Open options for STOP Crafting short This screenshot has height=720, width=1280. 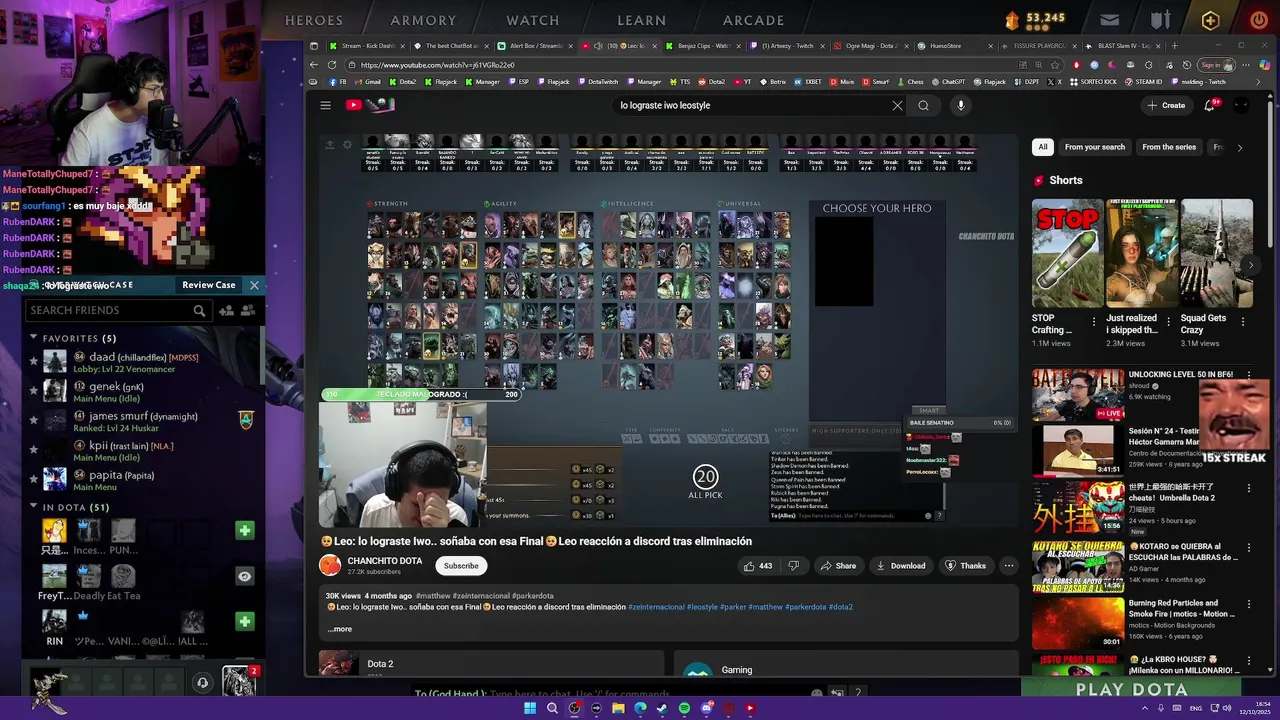coord(1094,322)
